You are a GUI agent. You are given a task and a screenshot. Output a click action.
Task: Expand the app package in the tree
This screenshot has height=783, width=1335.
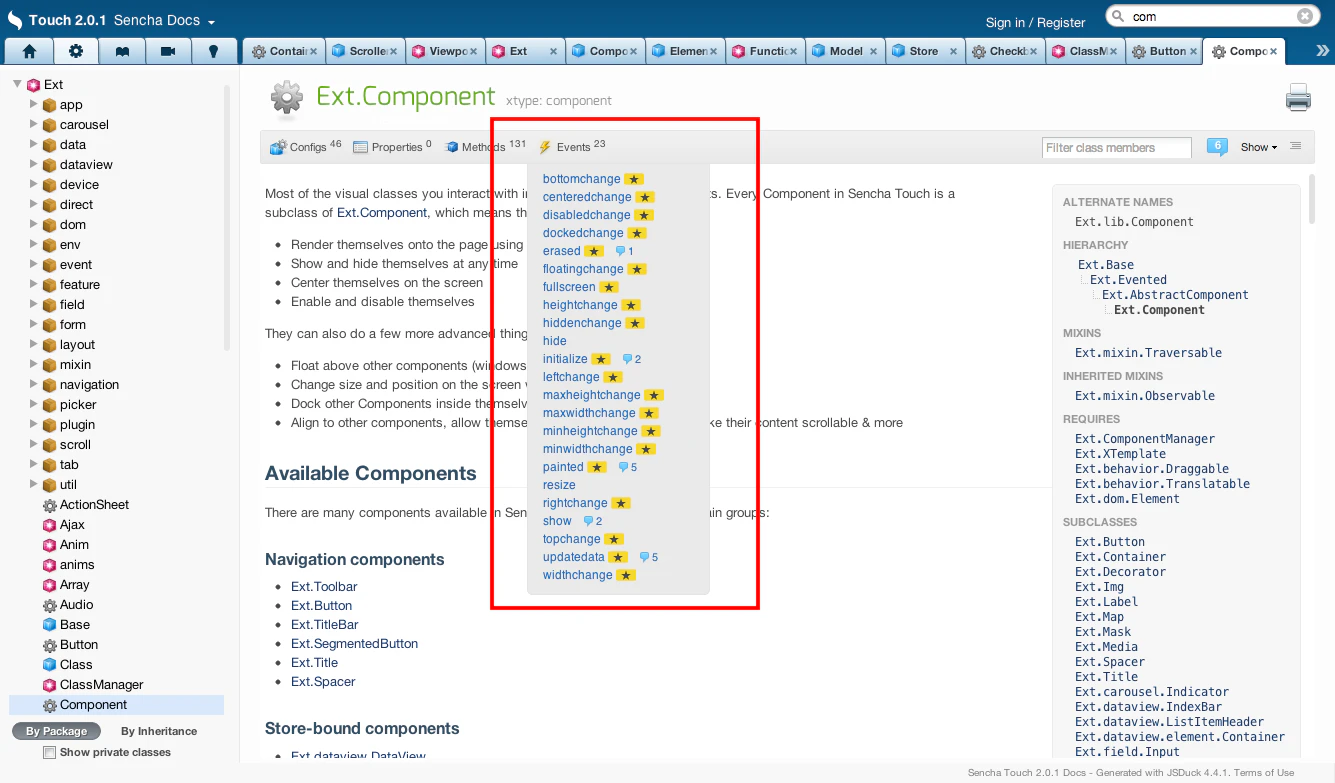[x=33, y=104]
